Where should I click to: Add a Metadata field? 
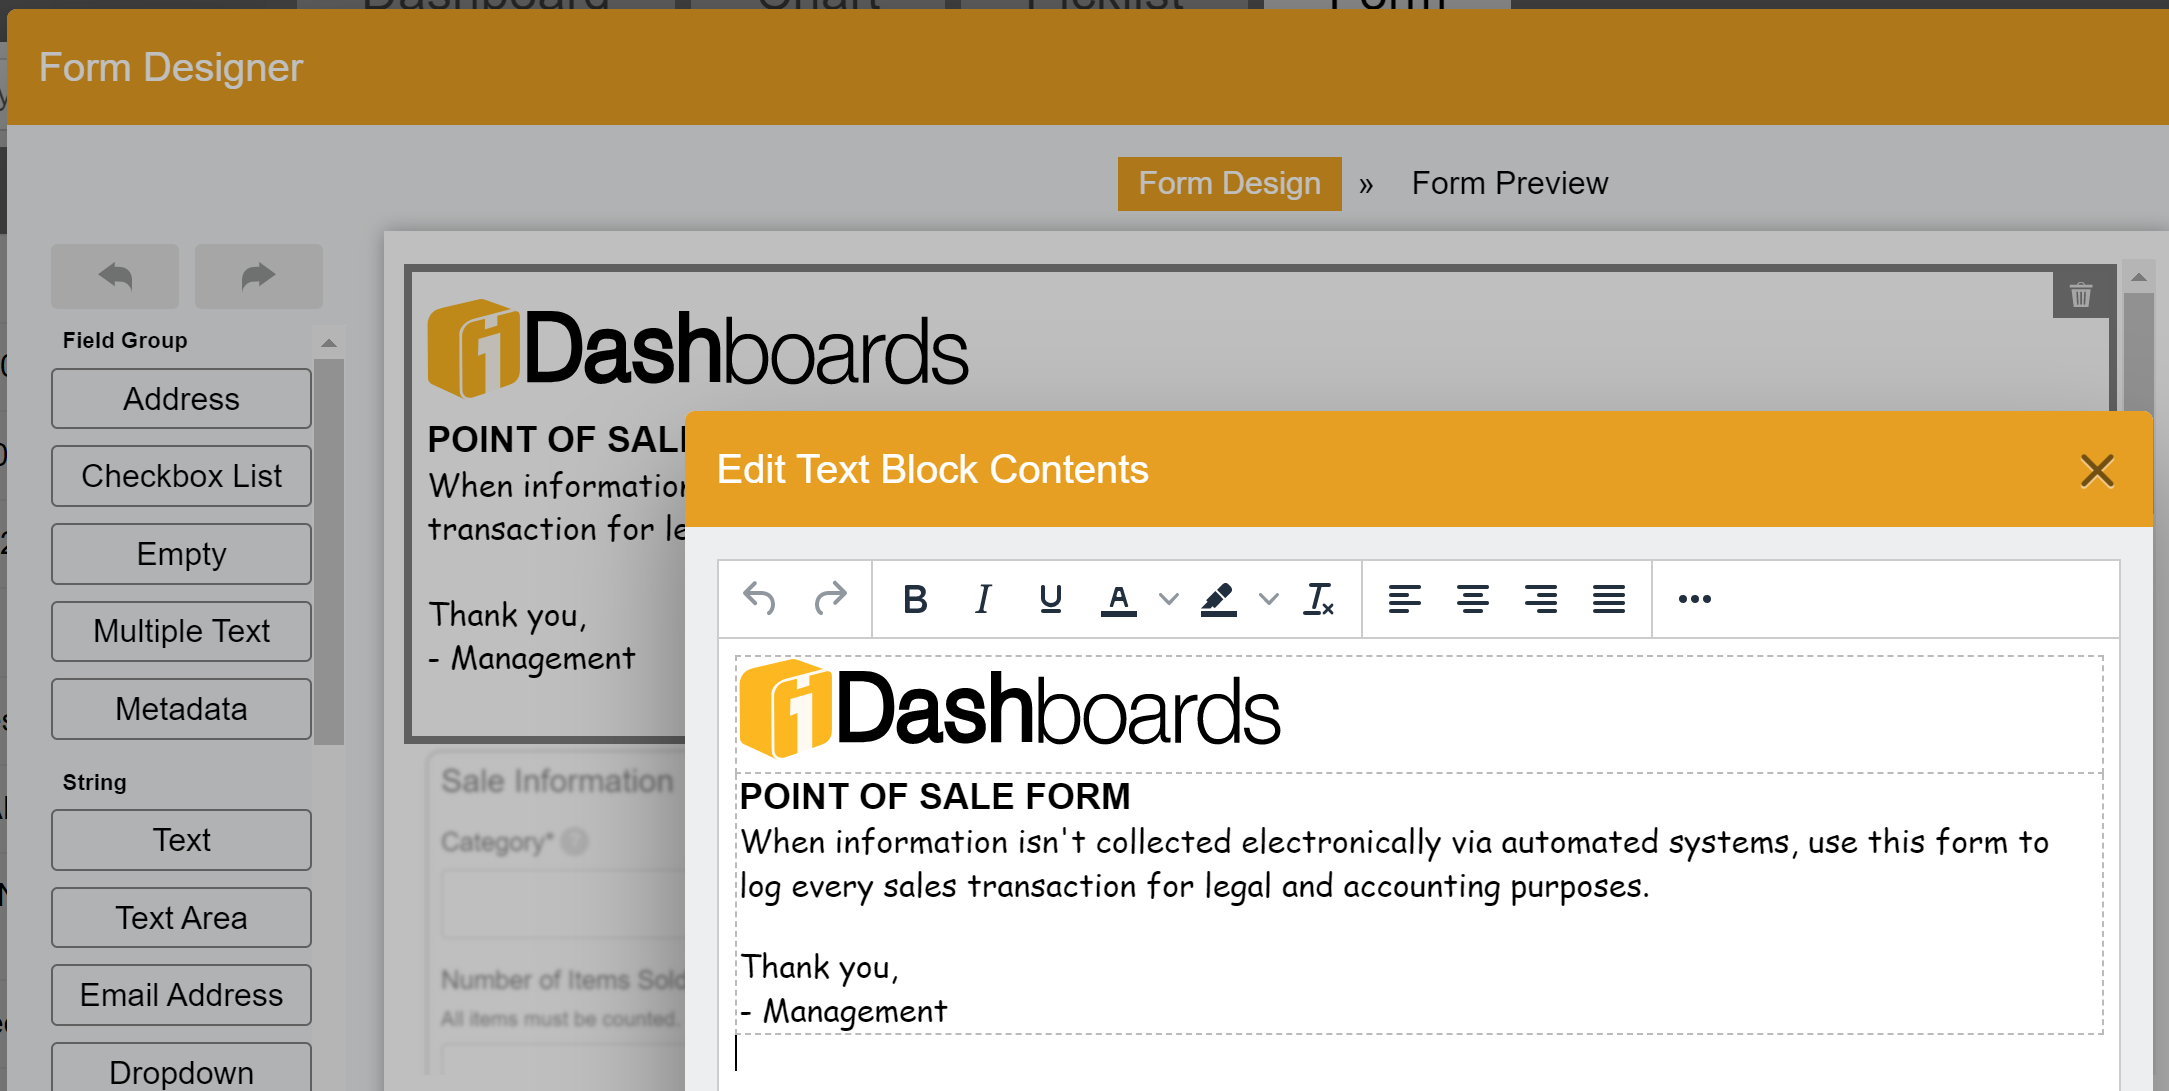point(181,709)
